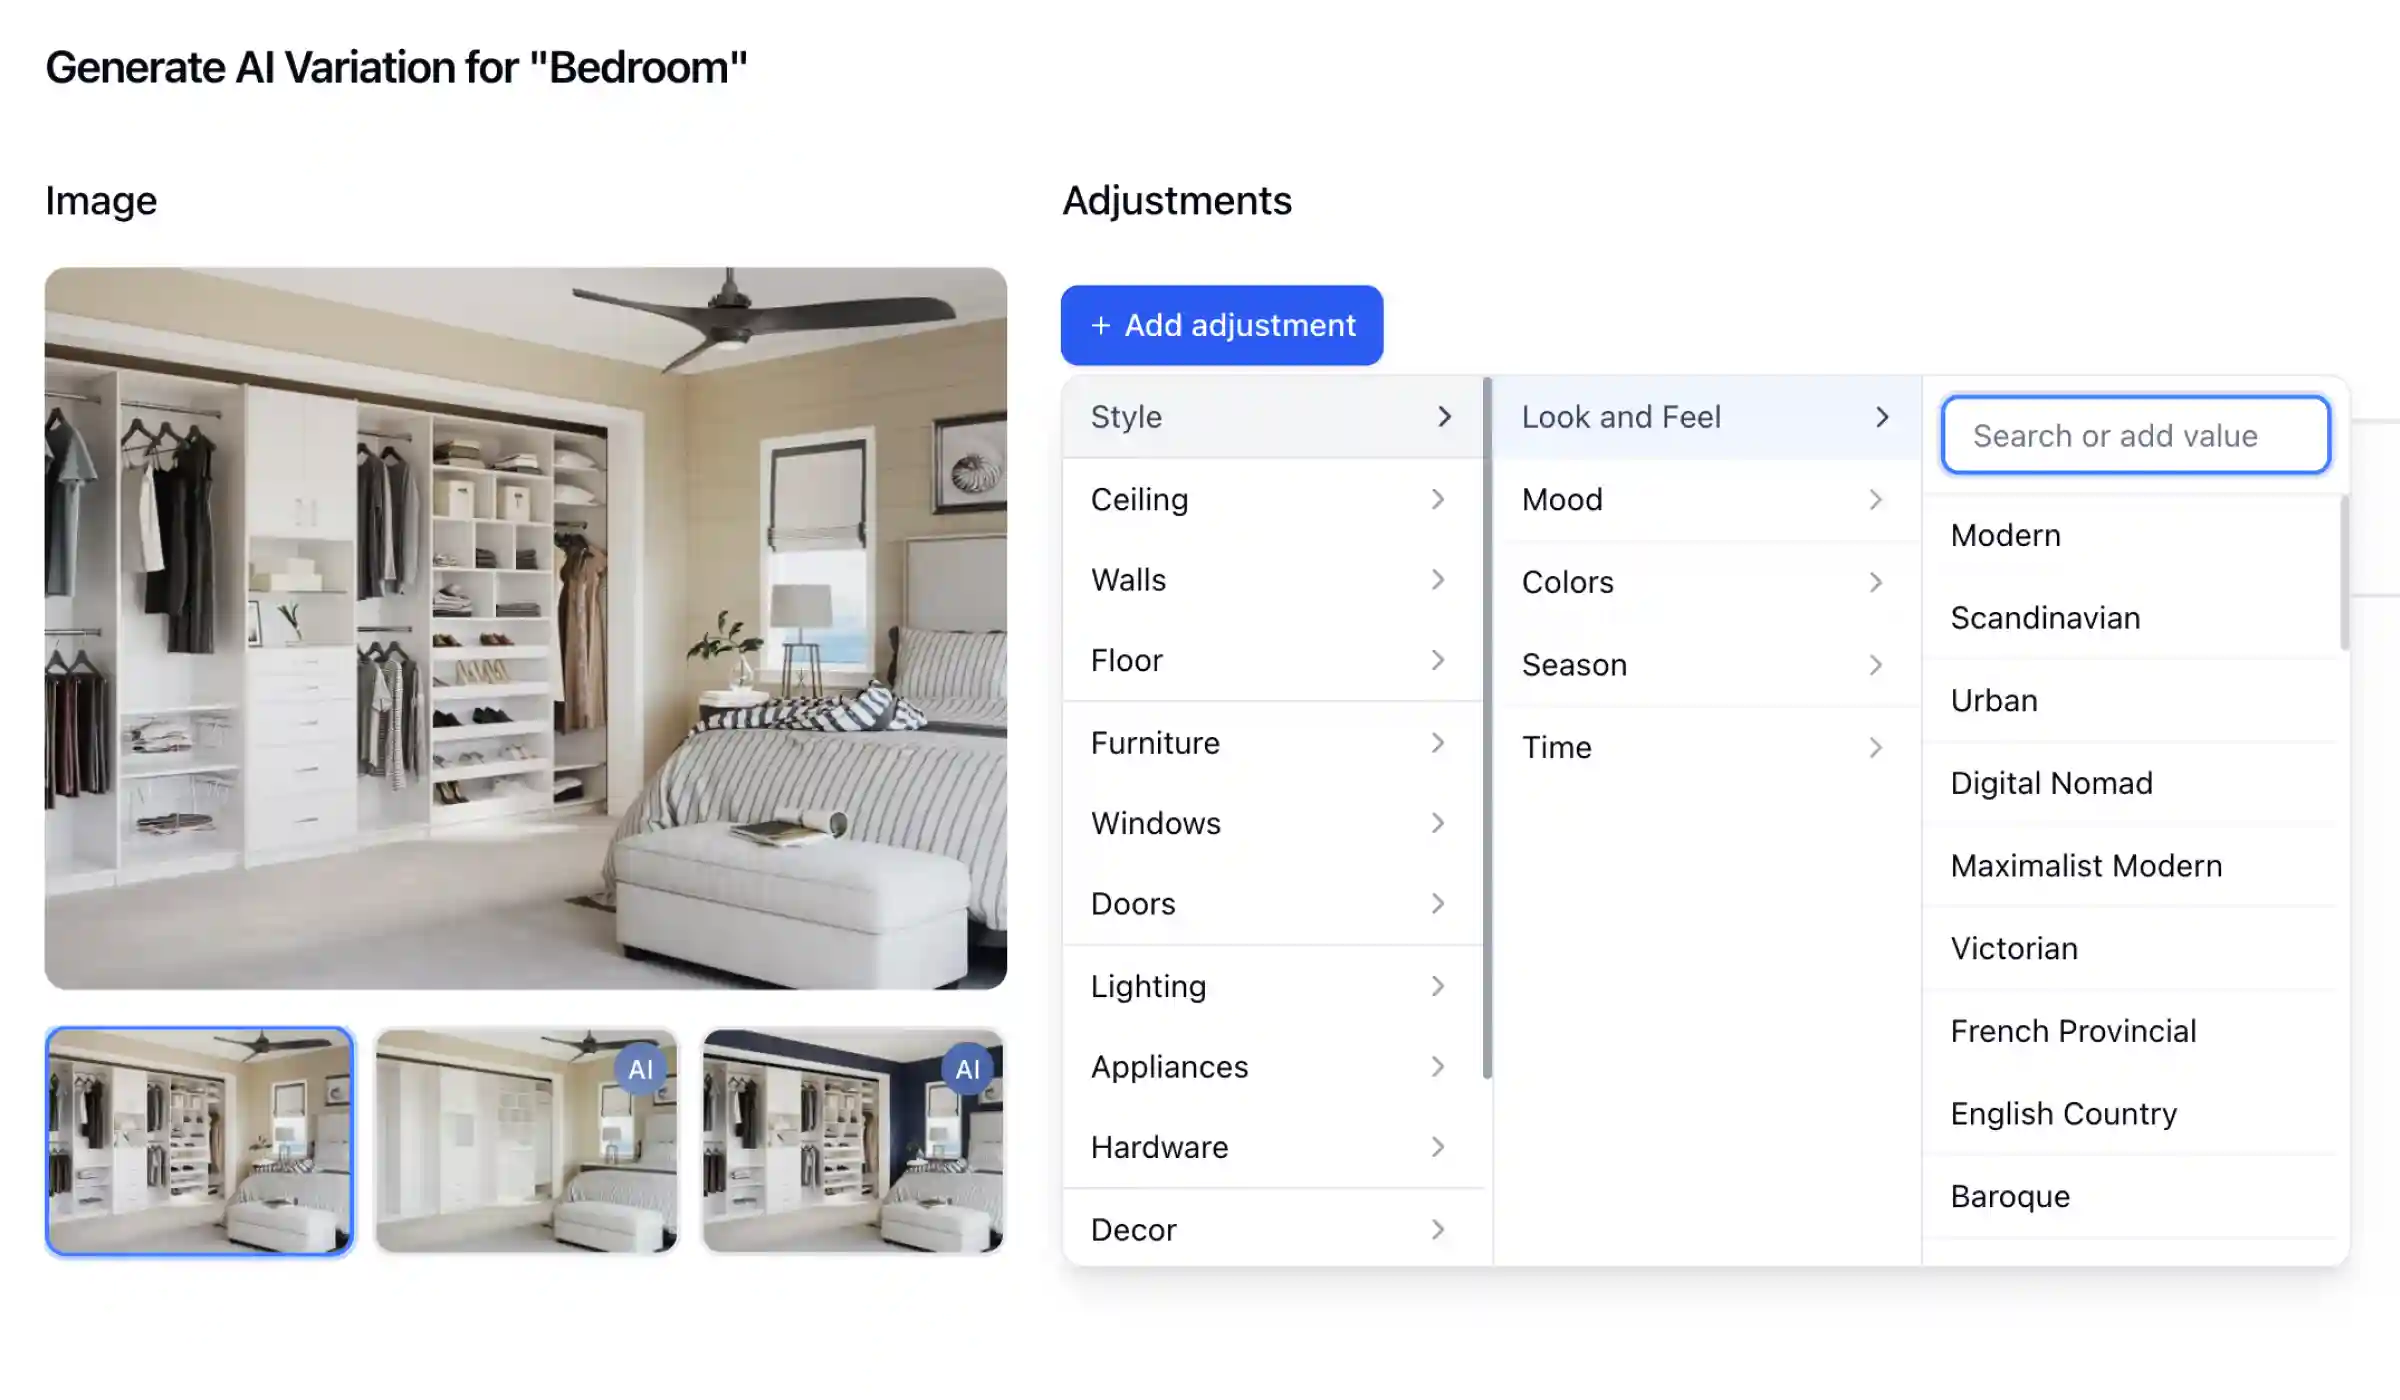Image resolution: width=2400 pixels, height=1400 pixels.
Task: Click the plus icon in Add adjustment
Action: pyautogui.click(x=1101, y=324)
